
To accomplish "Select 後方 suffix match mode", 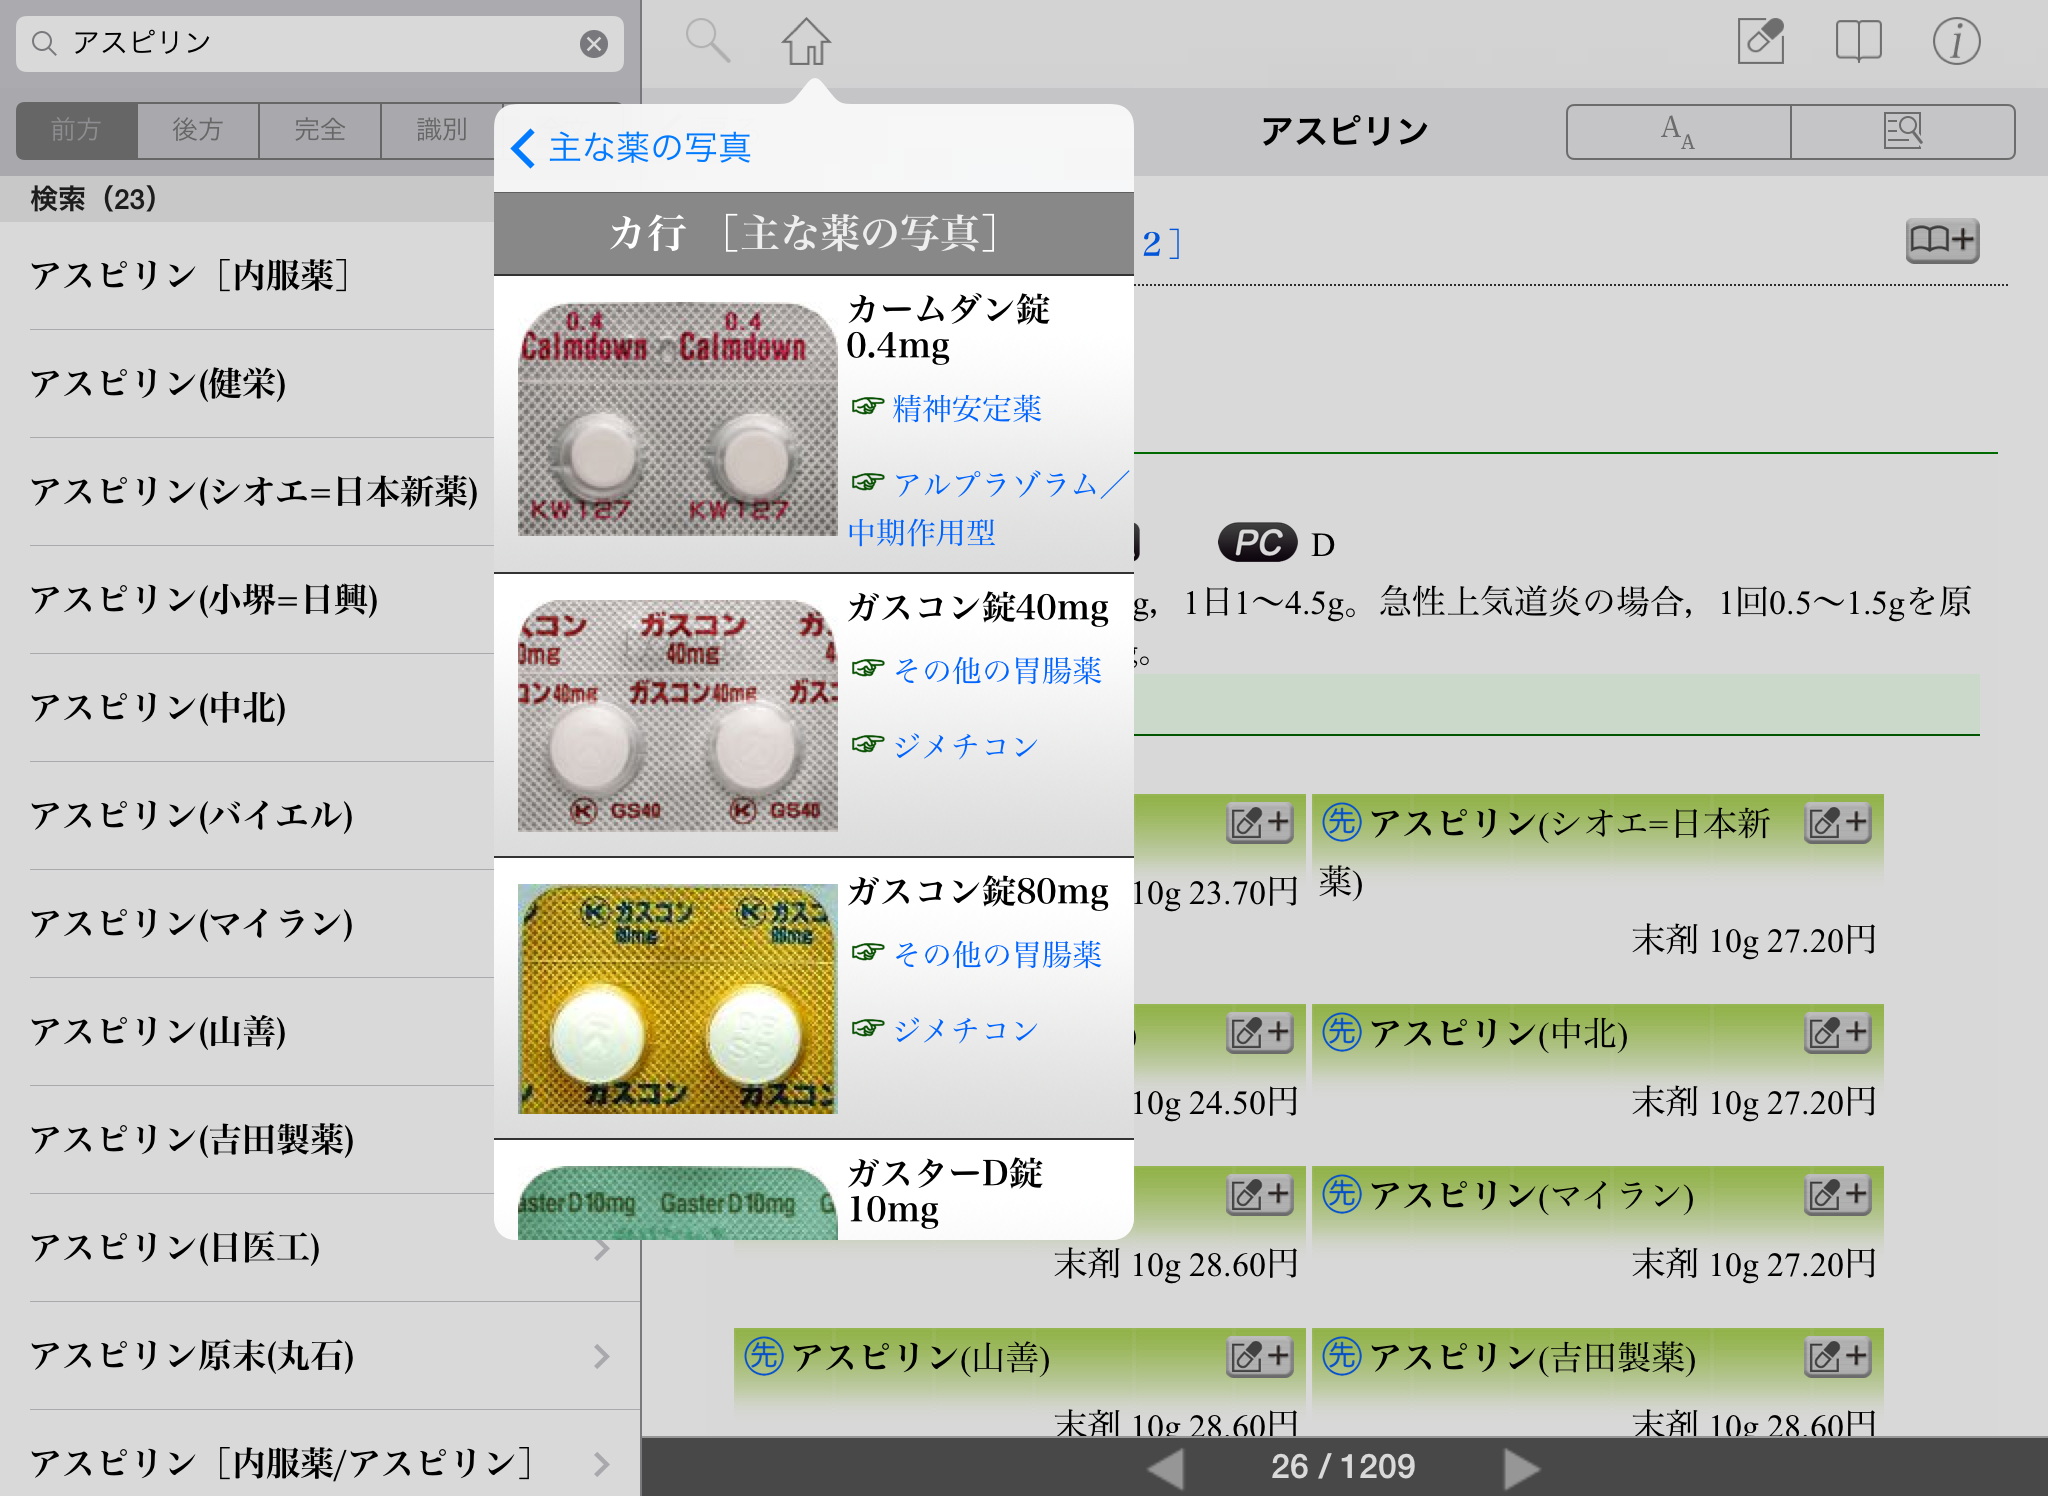I will [198, 130].
